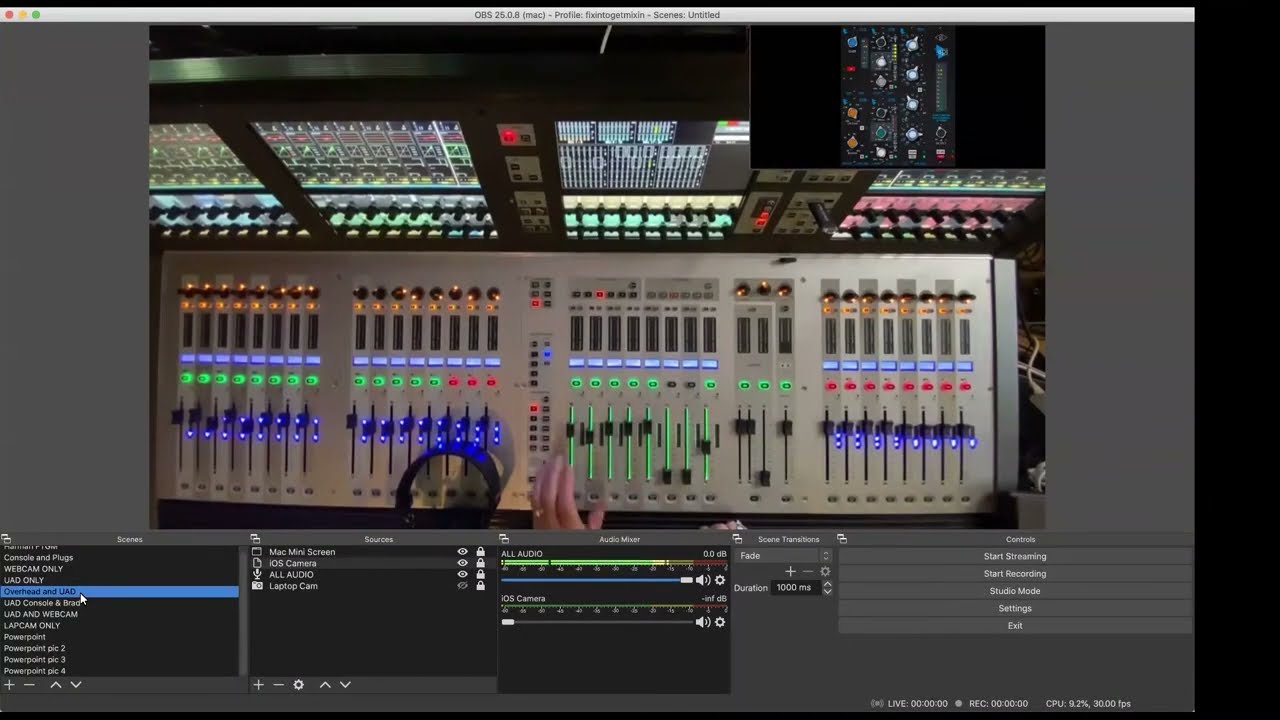Increase transition Duration with up stepper

[x=827, y=584]
